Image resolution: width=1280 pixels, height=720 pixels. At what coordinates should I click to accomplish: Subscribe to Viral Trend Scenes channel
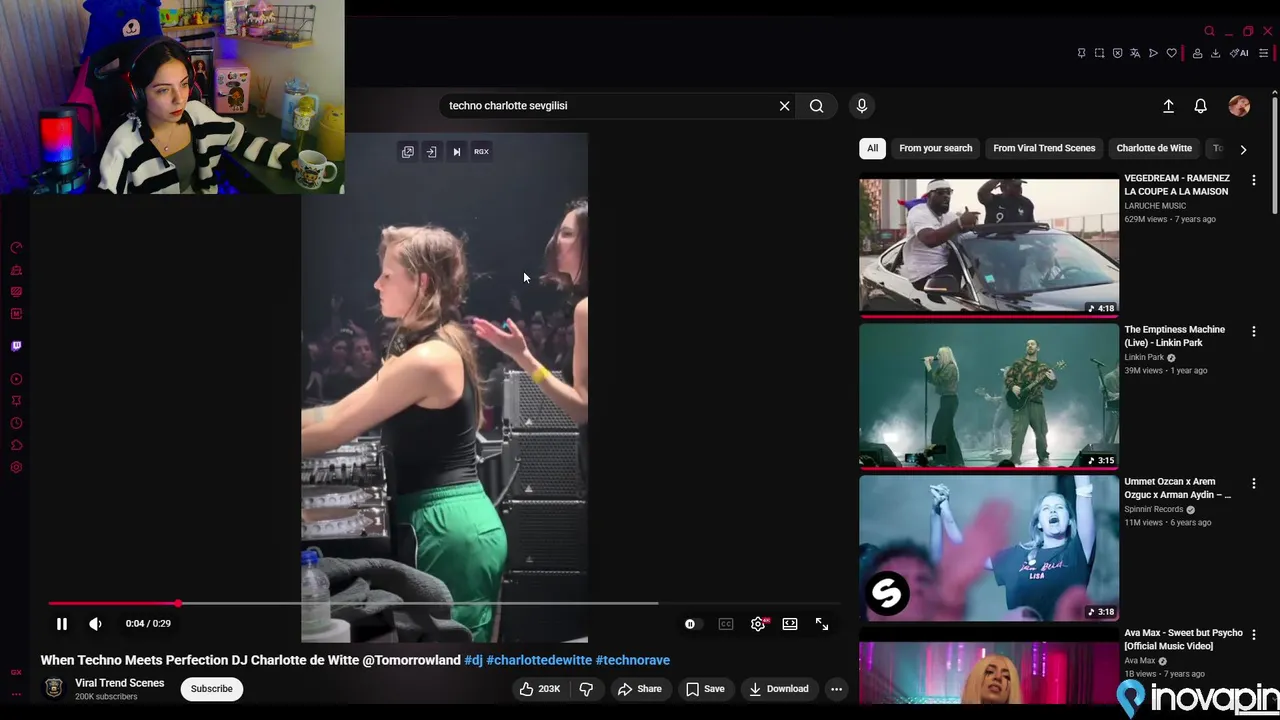pos(212,689)
